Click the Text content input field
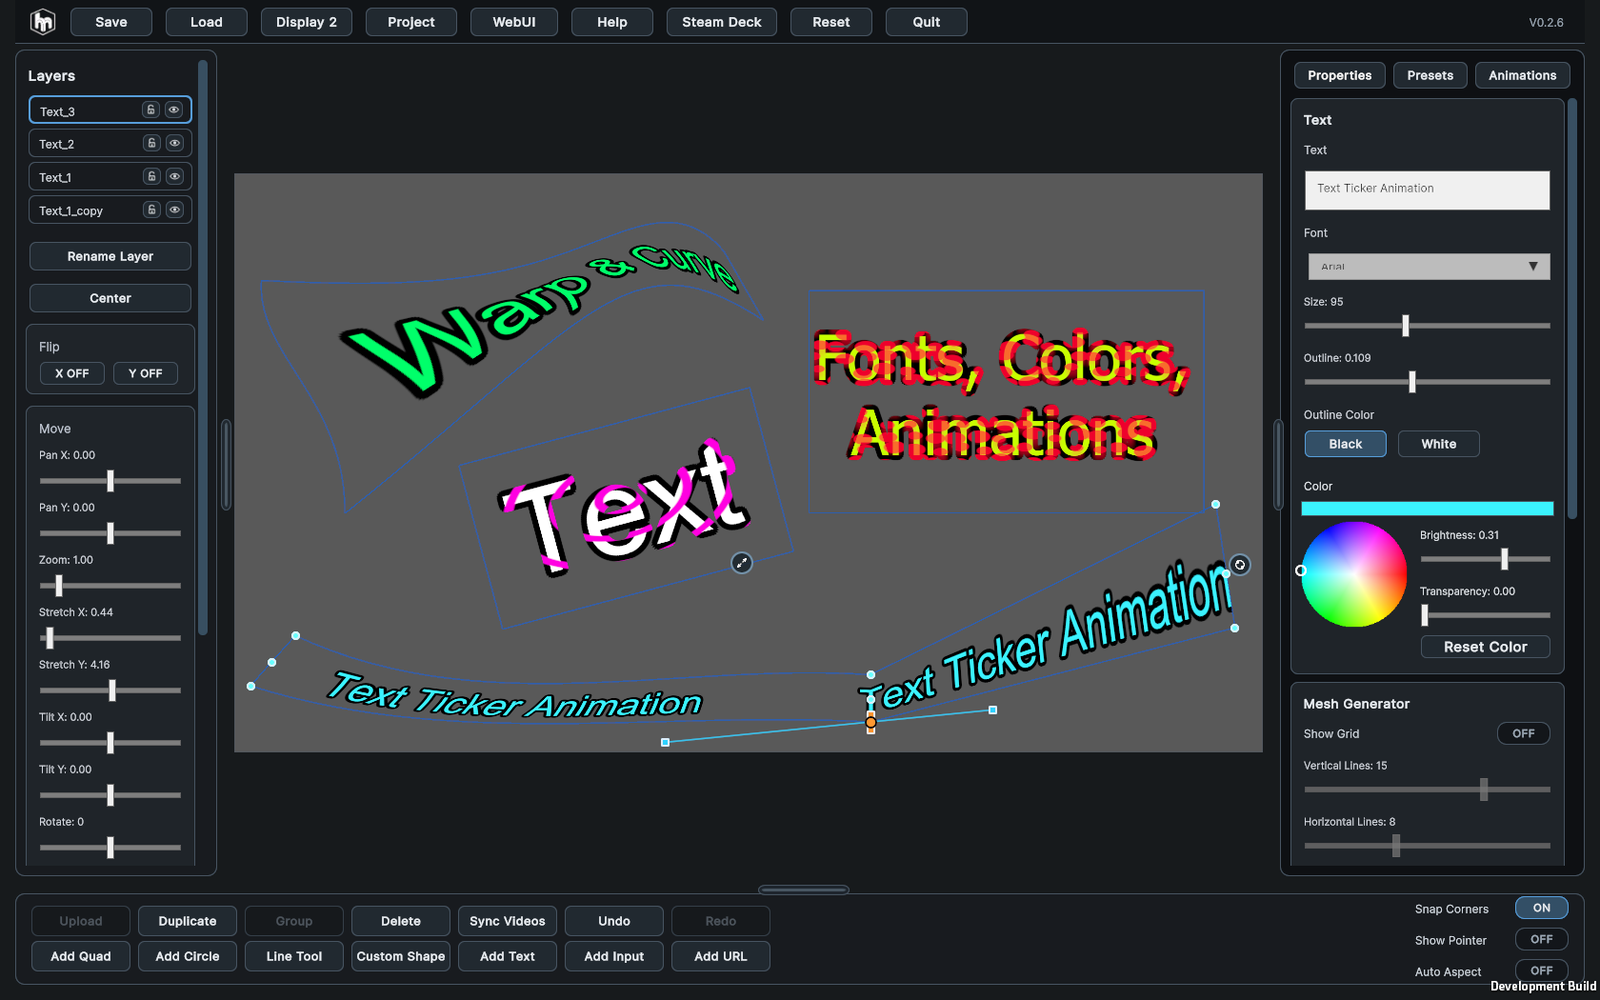Image resolution: width=1600 pixels, height=1000 pixels. click(1427, 189)
